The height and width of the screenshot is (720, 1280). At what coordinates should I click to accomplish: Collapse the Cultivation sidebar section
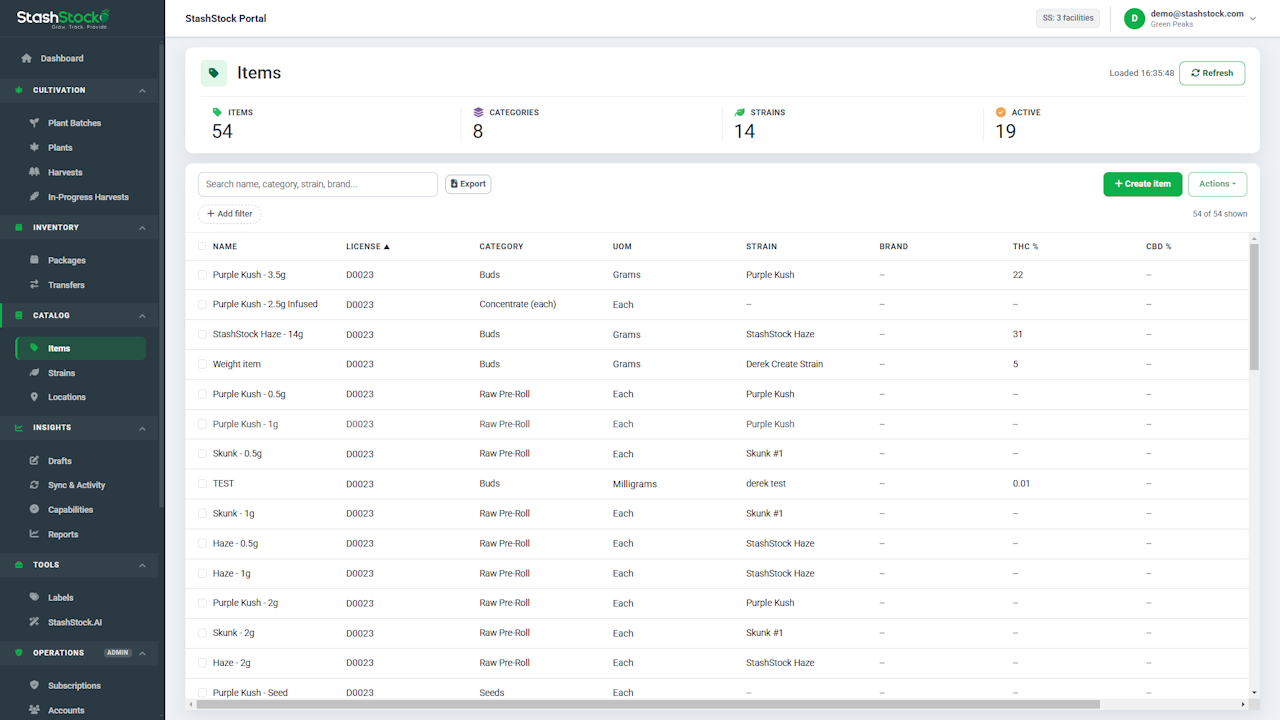click(142, 90)
